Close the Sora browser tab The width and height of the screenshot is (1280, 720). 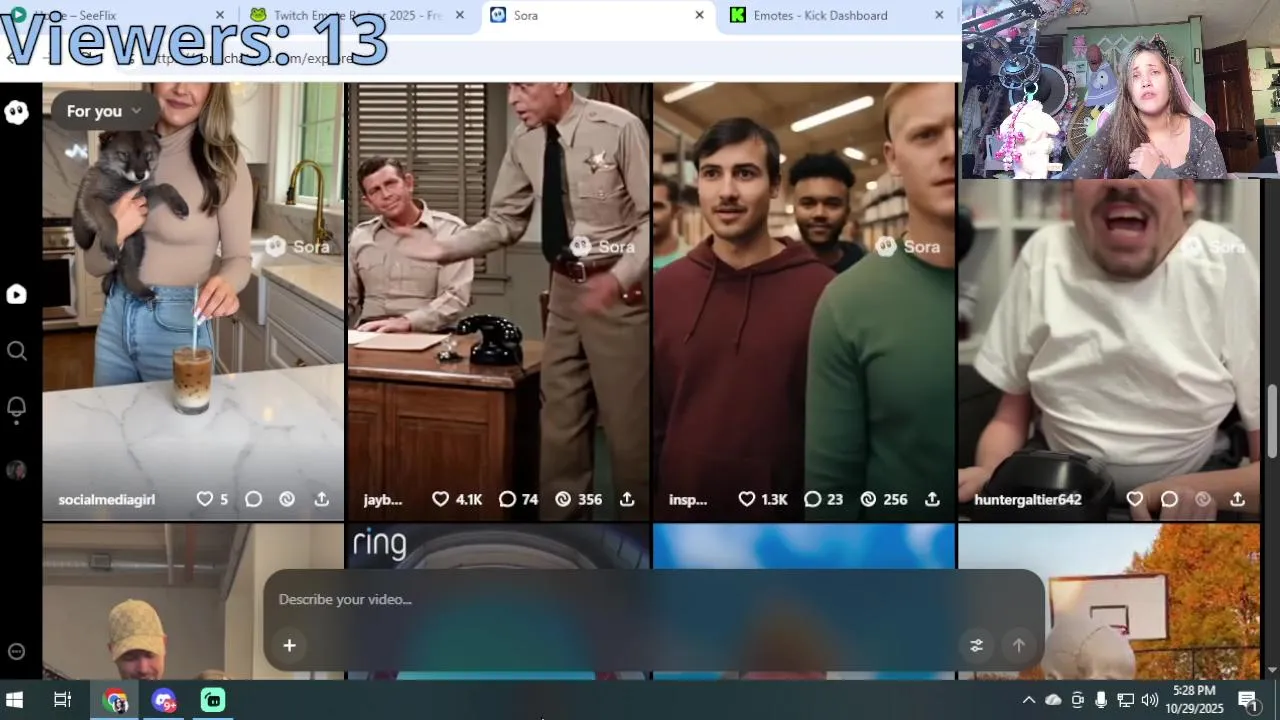click(700, 15)
